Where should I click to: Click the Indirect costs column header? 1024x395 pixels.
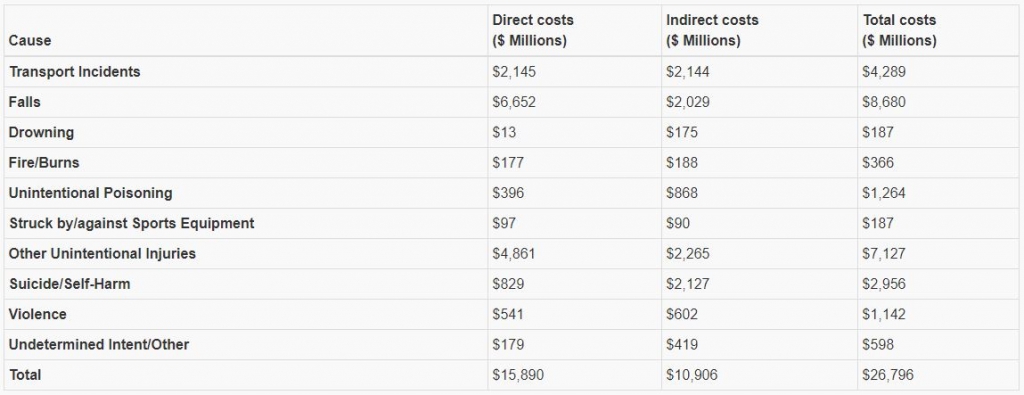[712, 30]
